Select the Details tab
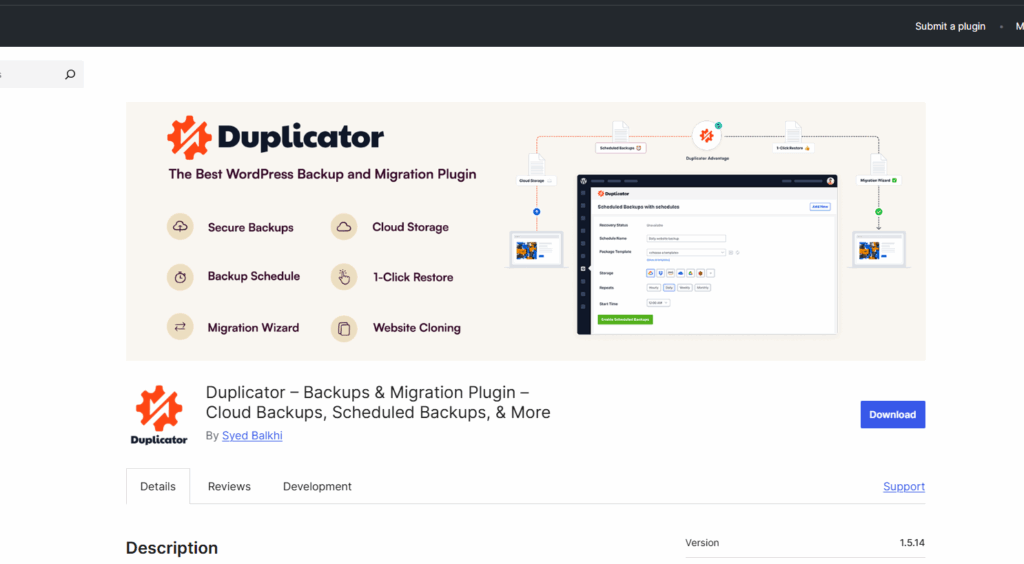Screen dimensions: 1024x564 [158, 487]
